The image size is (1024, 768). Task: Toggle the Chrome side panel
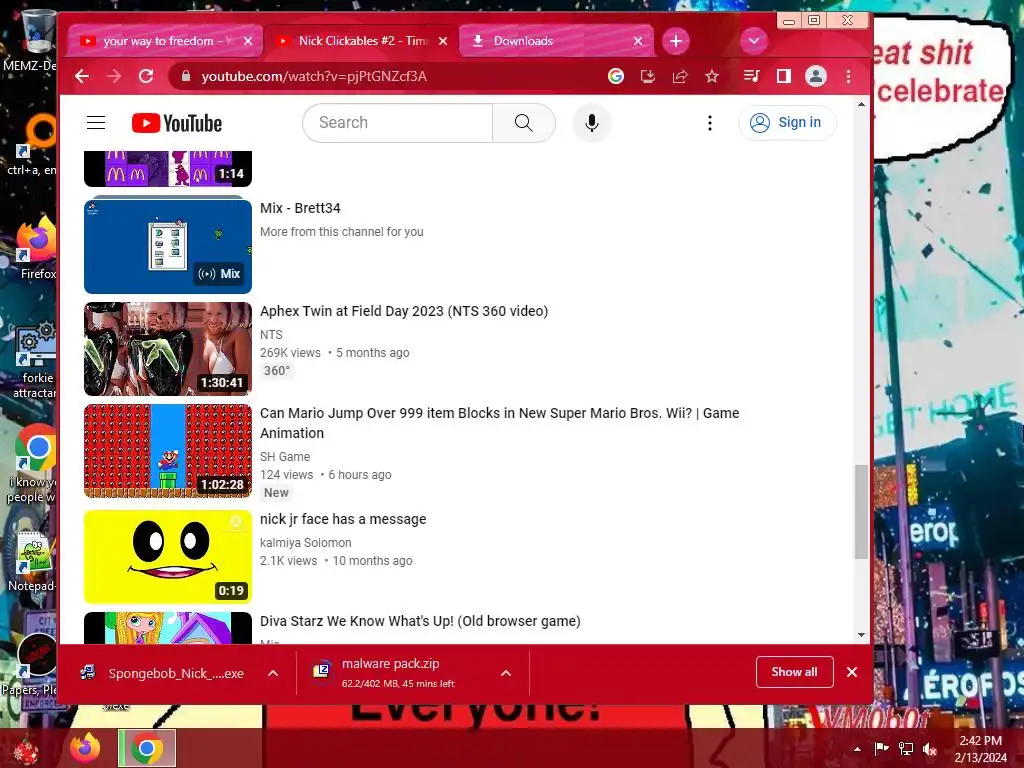click(x=784, y=76)
